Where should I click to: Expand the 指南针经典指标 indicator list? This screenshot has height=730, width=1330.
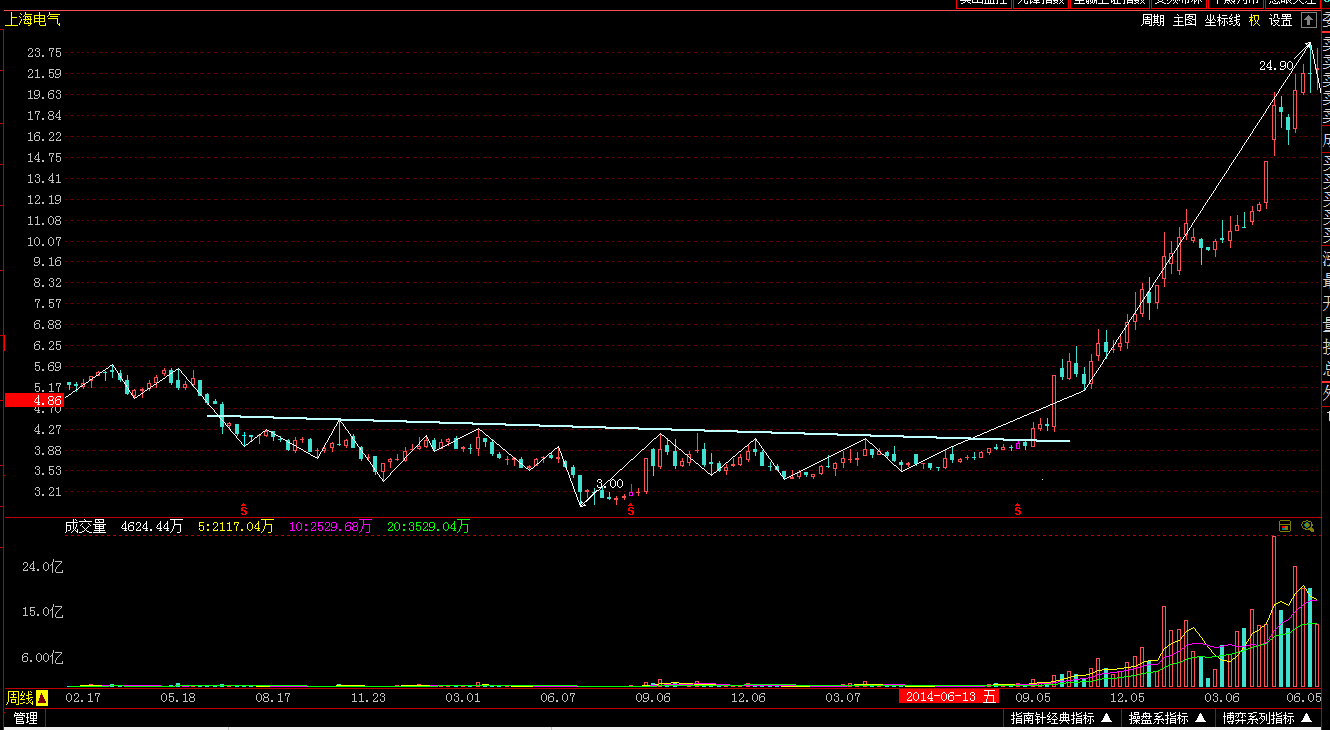tap(1061, 718)
